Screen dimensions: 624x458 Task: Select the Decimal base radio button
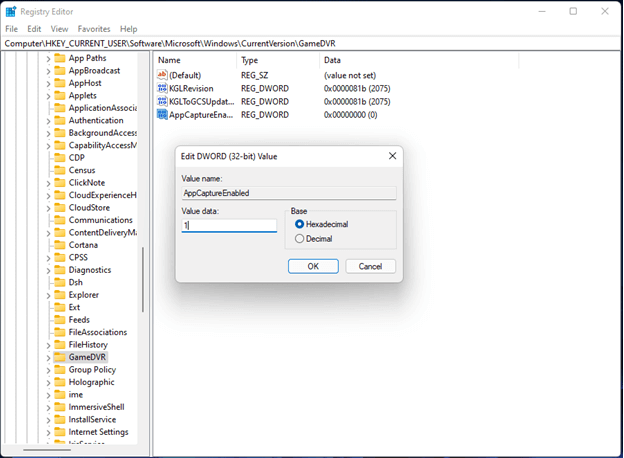pos(299,239)
